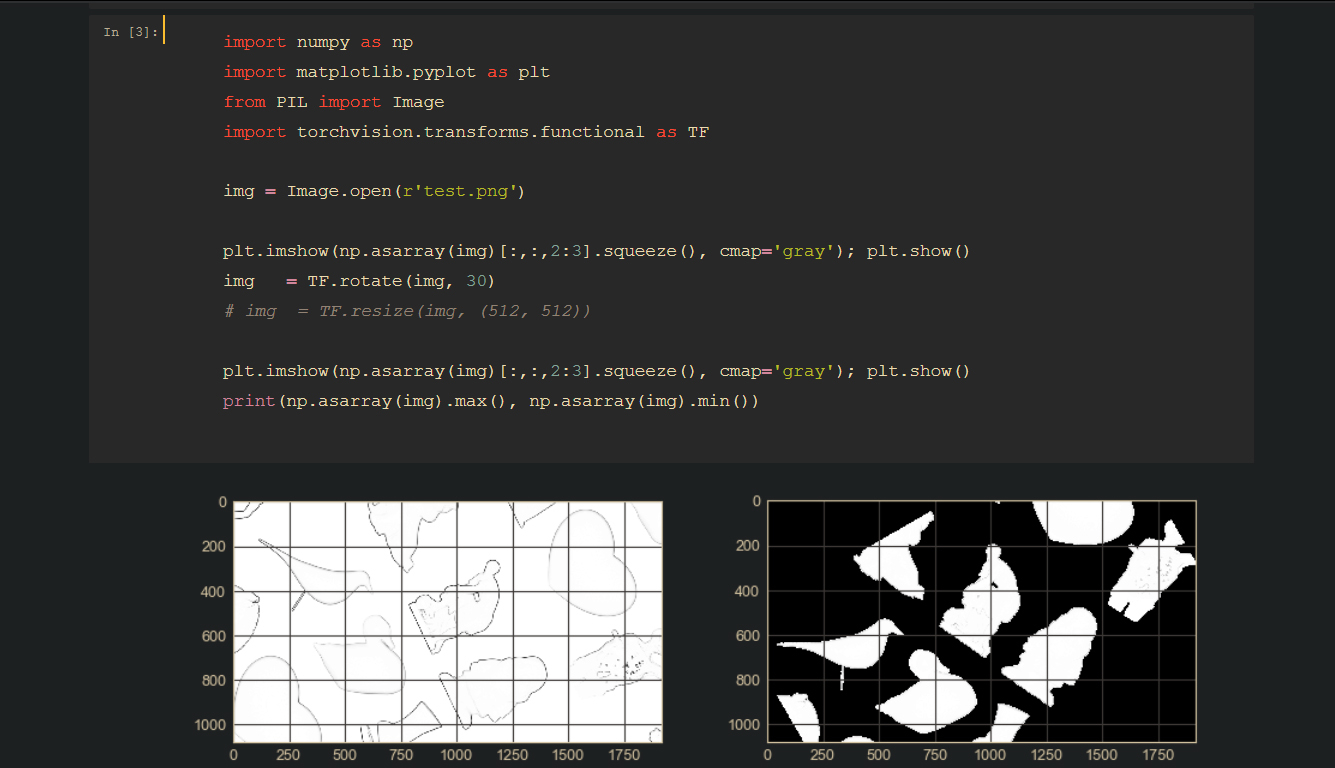Click the first plt.imshow code line
The height and width of the screenshot is (768, 1335).
(597, 251)
